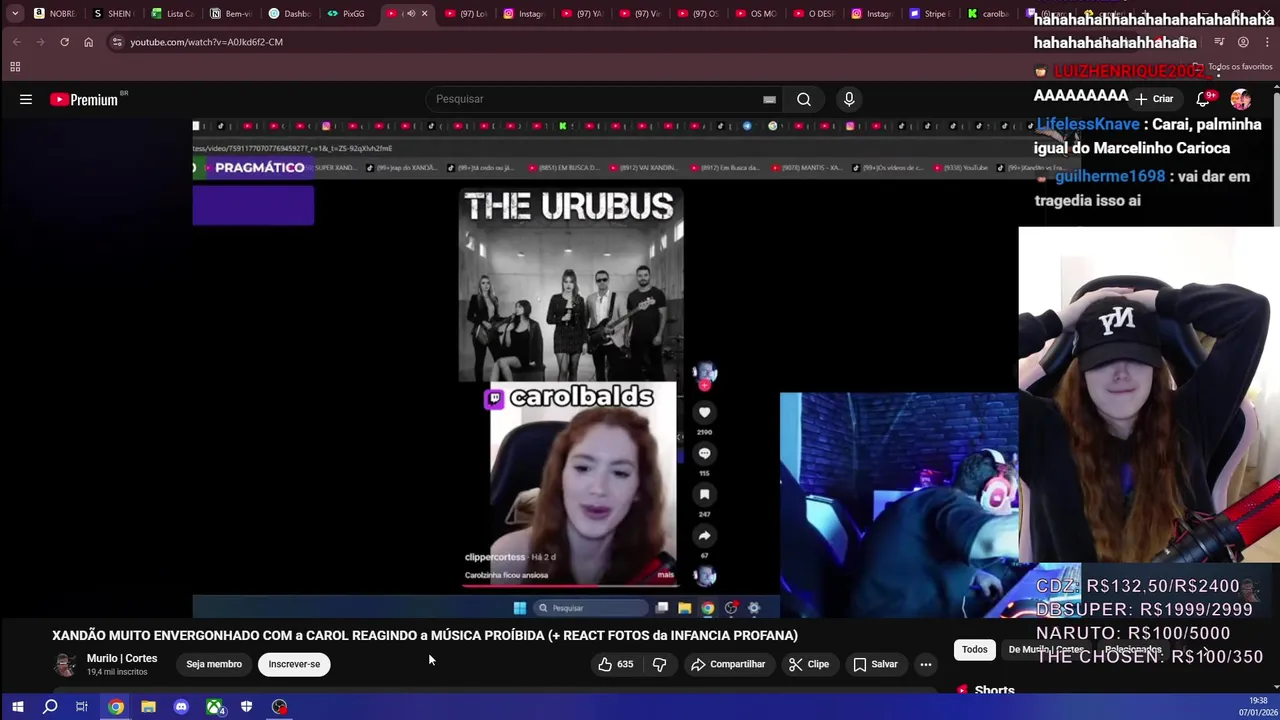Open the YouTube guide hamburger menu
Viewport: 1280px width, 720px height.
click(x=26, y=99)
